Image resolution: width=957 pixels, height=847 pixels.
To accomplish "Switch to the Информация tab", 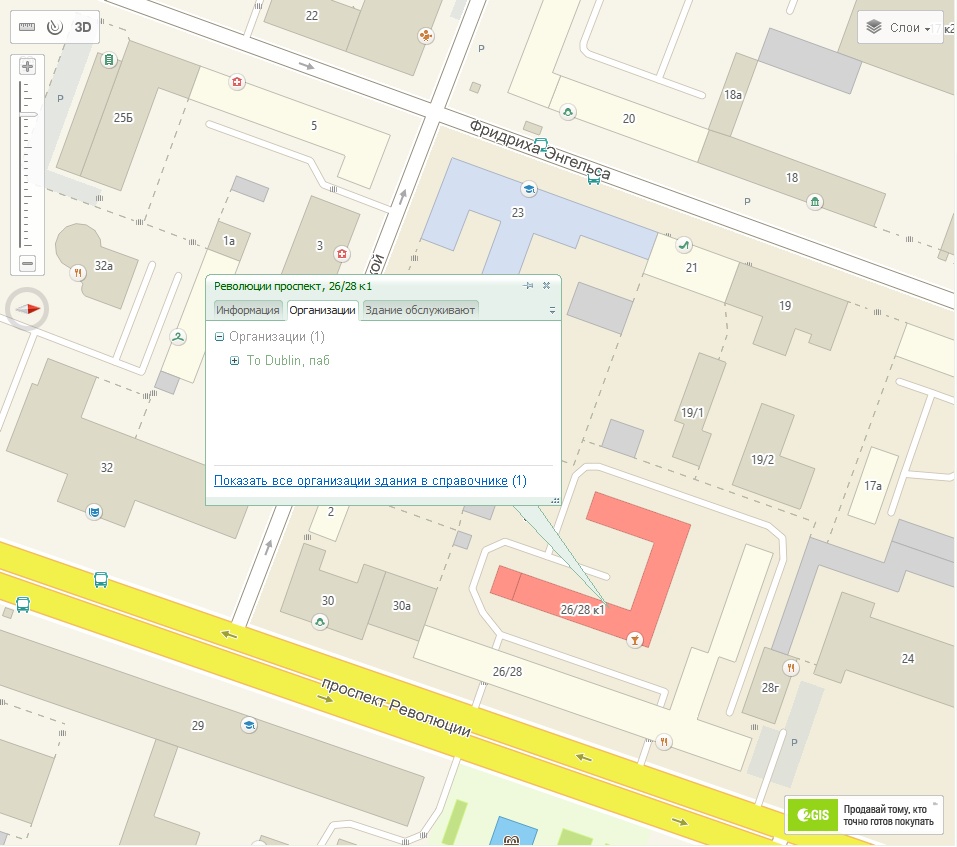I will (248, 310).
